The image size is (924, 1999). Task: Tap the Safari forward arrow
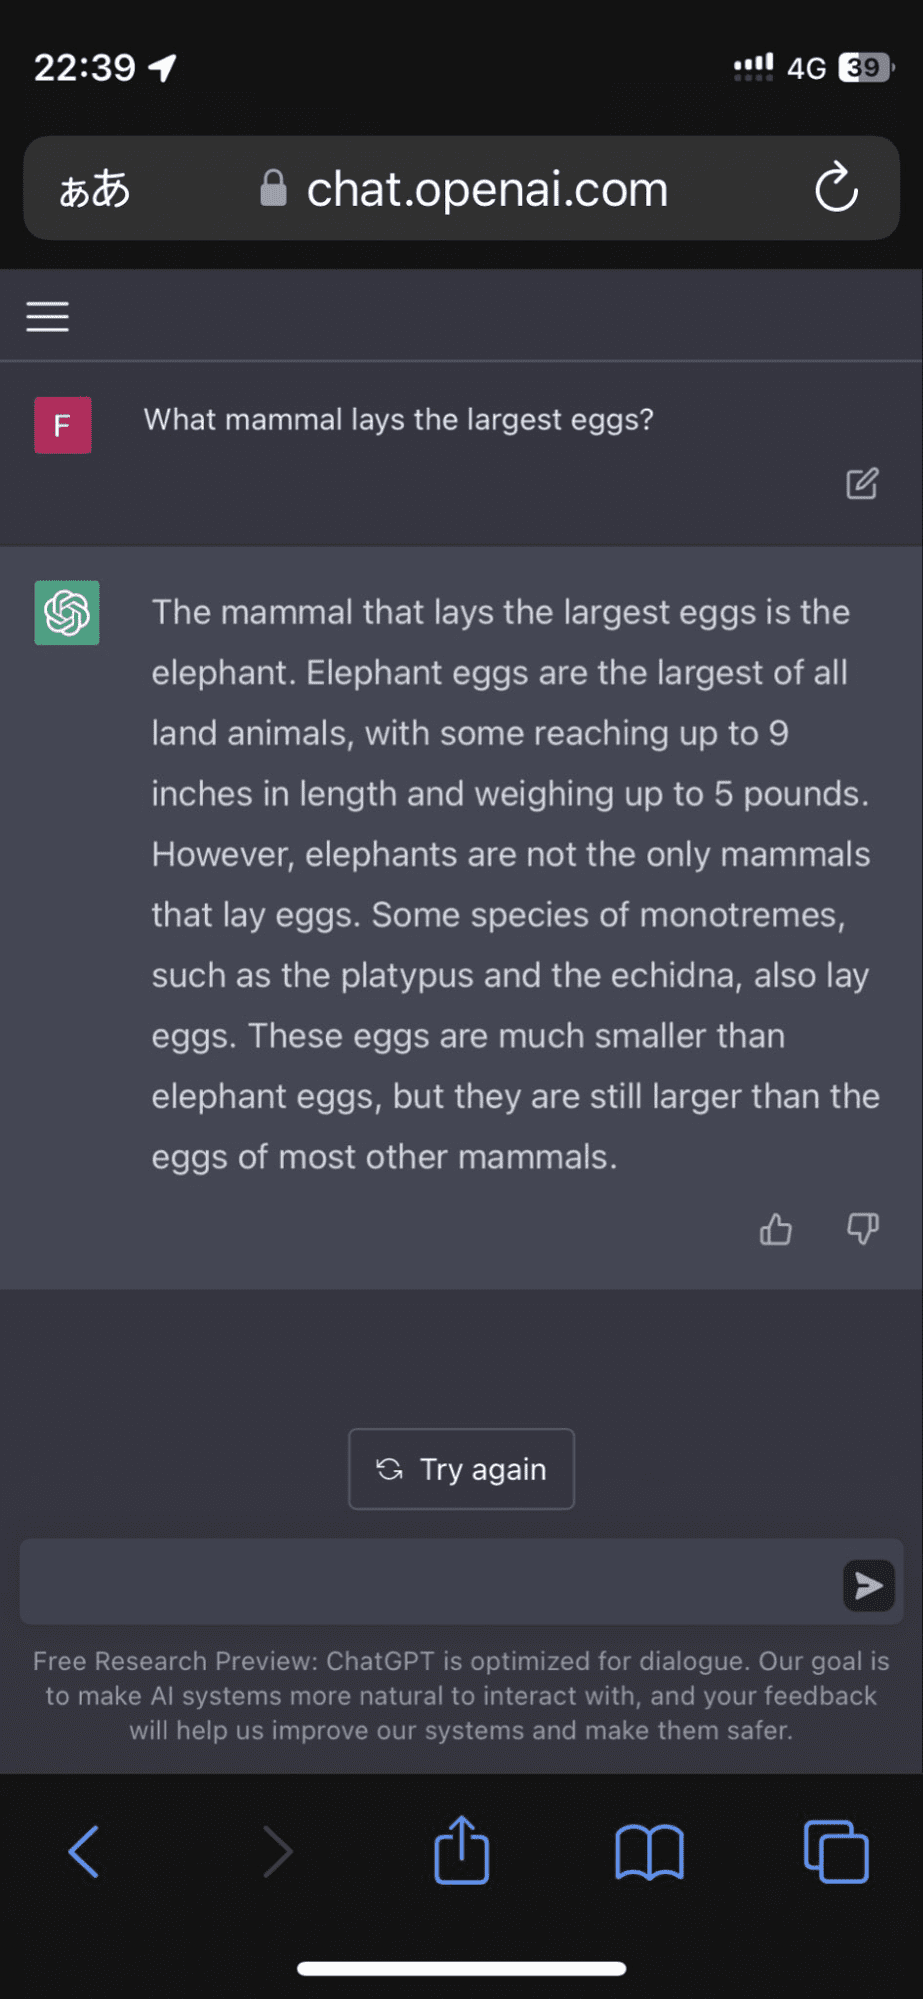point(276,1852)
